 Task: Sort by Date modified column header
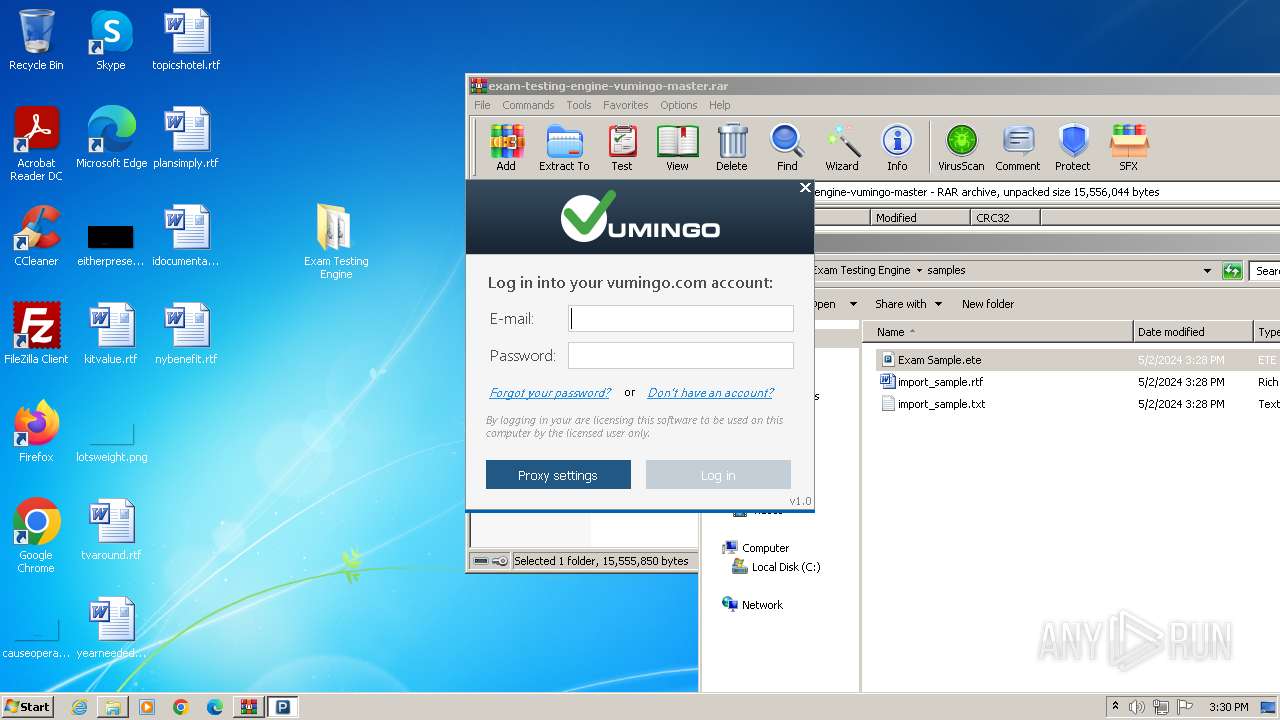point(1193,332)
